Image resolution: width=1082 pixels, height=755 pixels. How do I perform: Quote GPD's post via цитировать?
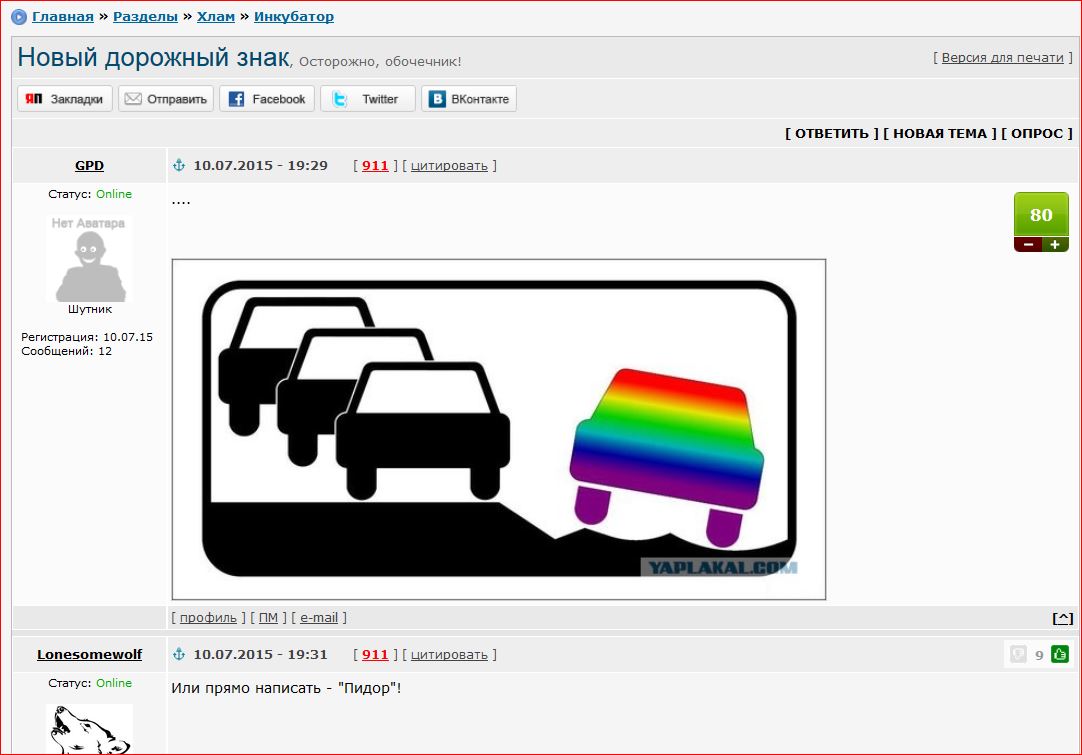(x=449, y=166)
